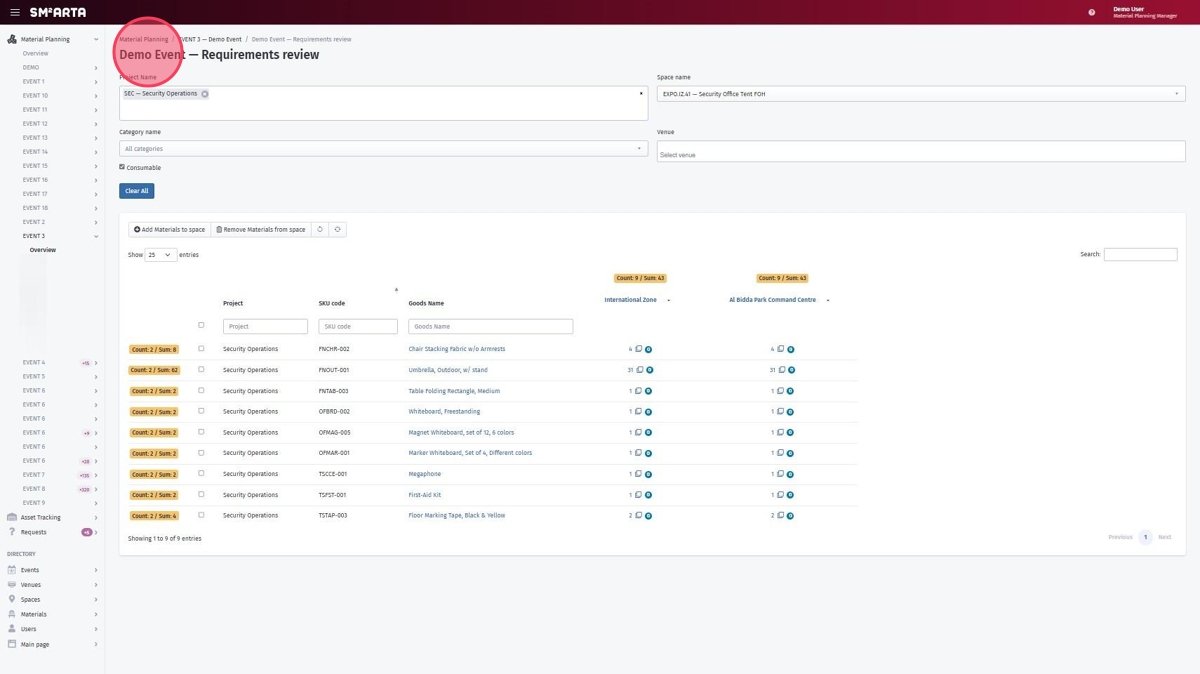Open Requests in the sidebar

33,532
